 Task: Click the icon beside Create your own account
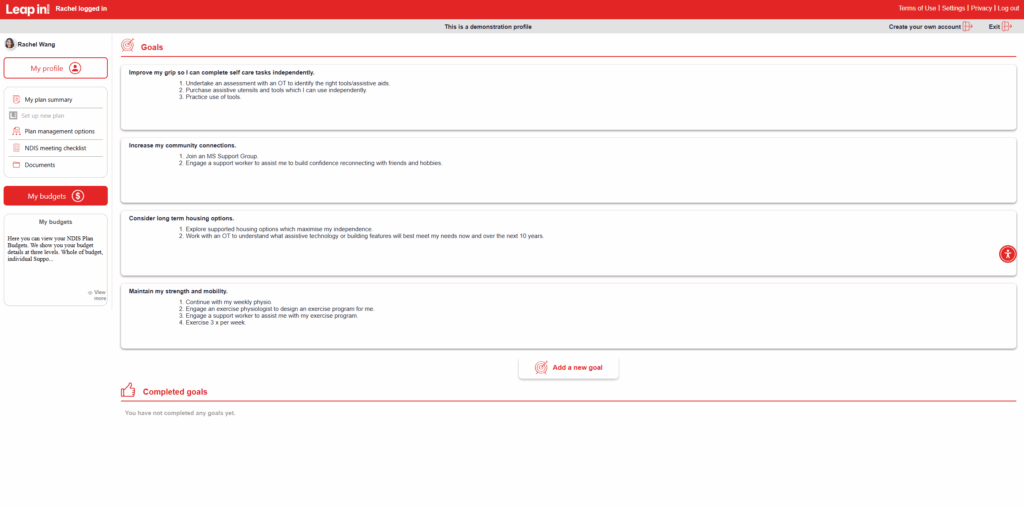967,27
